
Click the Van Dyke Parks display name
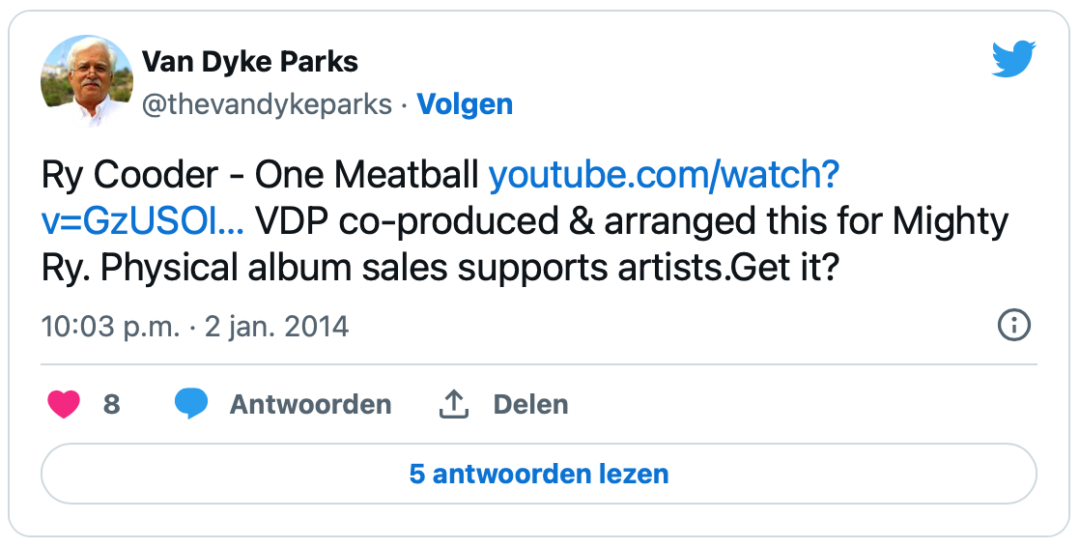pyautogui.click(x=250, y=62)
